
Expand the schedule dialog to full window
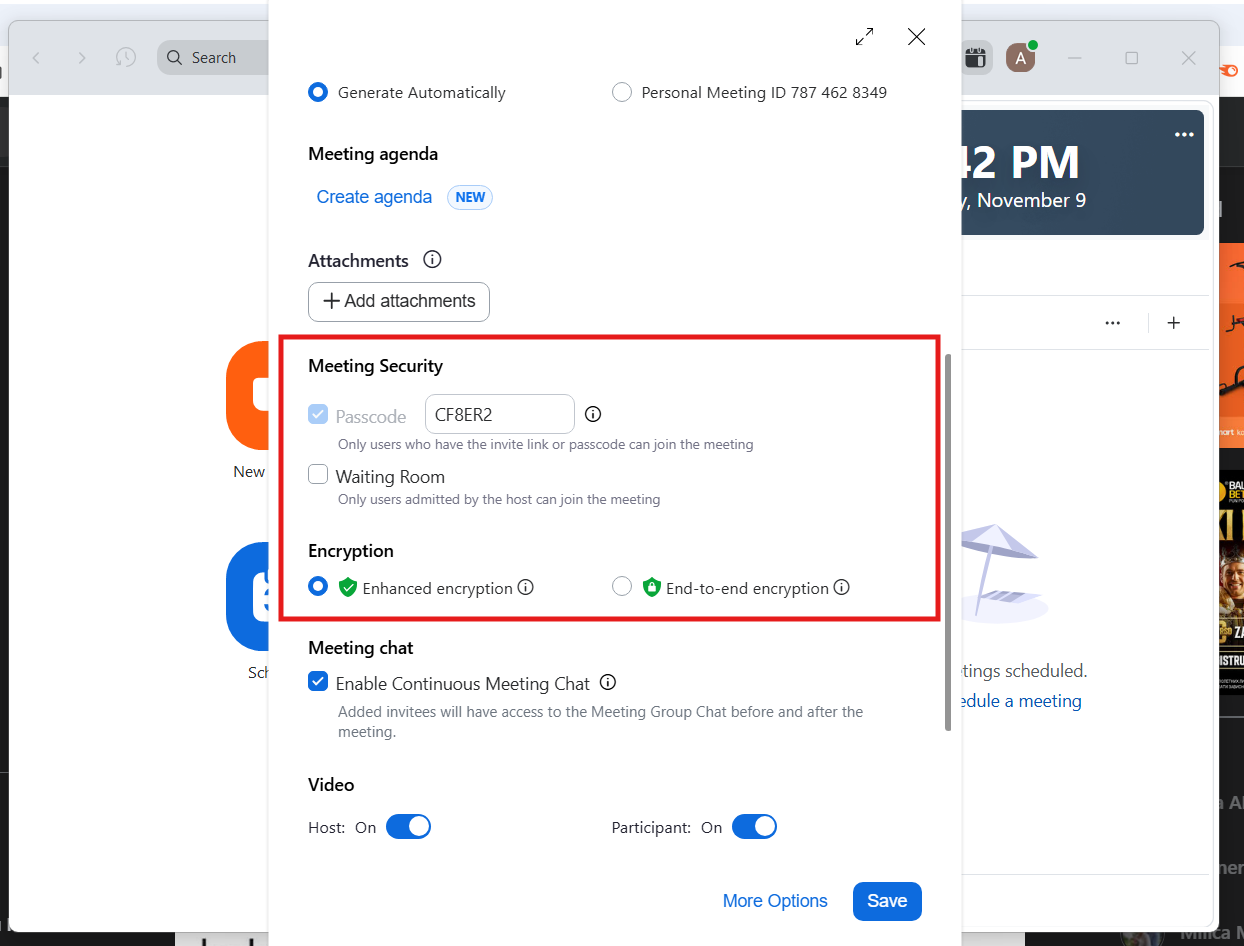tap(865, 37)
